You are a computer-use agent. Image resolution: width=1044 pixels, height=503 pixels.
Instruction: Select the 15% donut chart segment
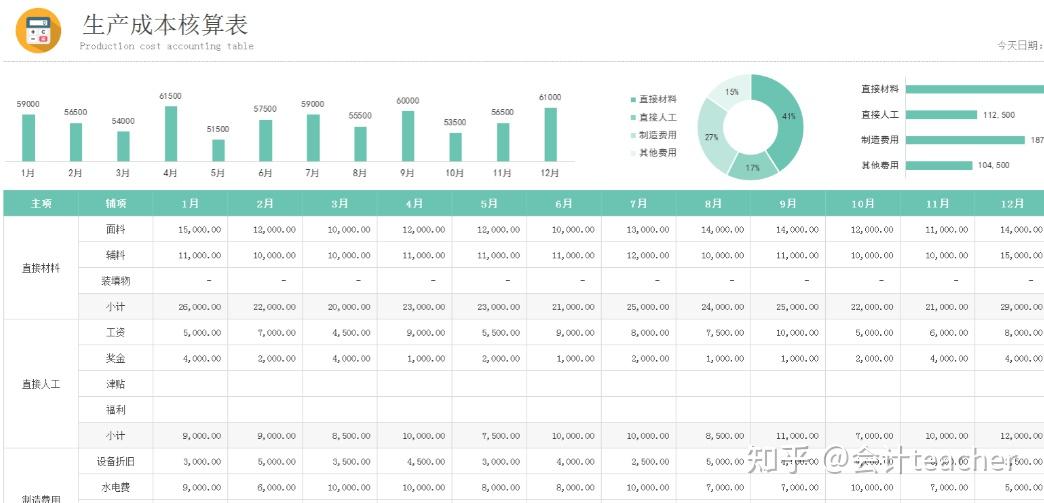(732, 92)
